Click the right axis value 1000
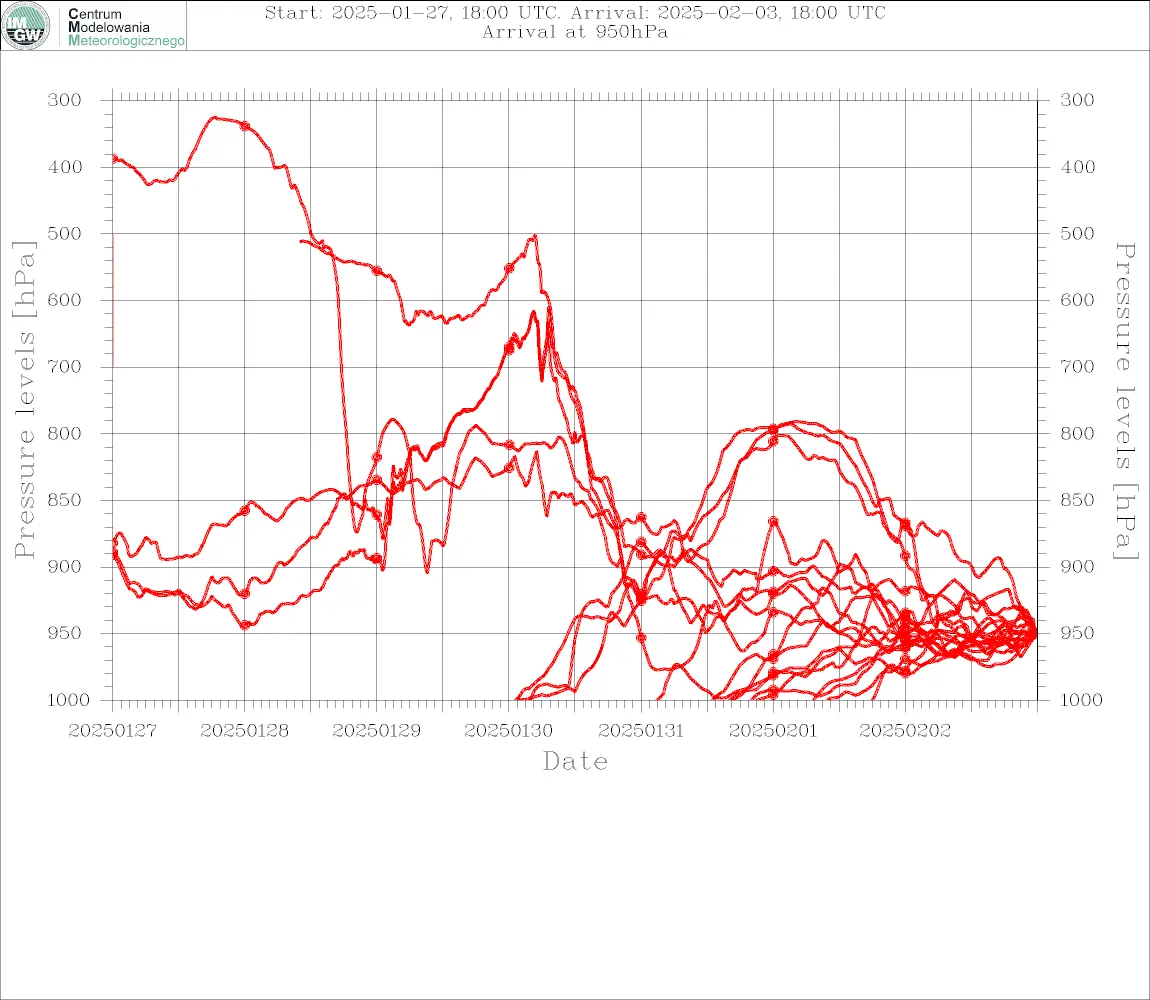This screenshot has height=1000, width=1150. [x=1082, y=700]
